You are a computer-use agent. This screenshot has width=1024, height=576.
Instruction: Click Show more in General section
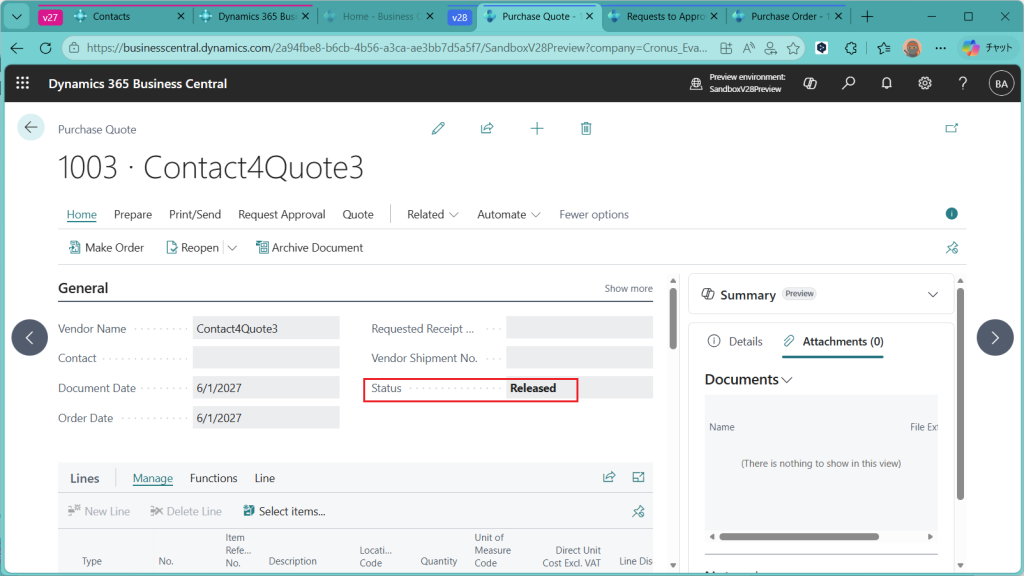pyautogui.click(x=628, y=288)
